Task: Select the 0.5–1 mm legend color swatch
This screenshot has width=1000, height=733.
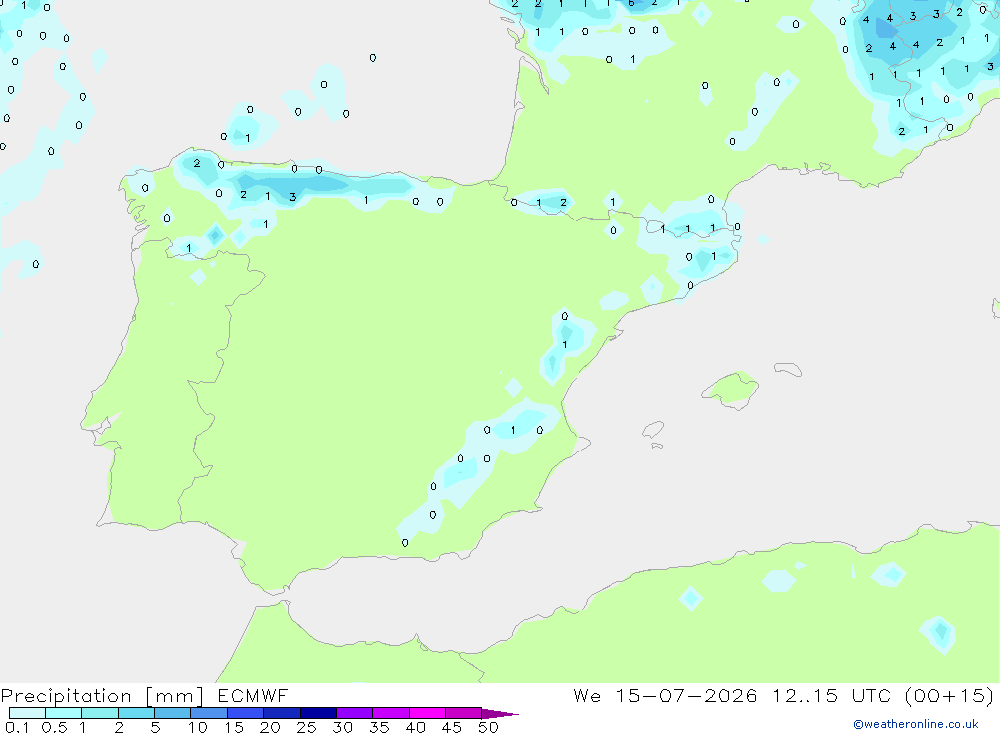Action: pyautogui.click(x=64, y=713)
